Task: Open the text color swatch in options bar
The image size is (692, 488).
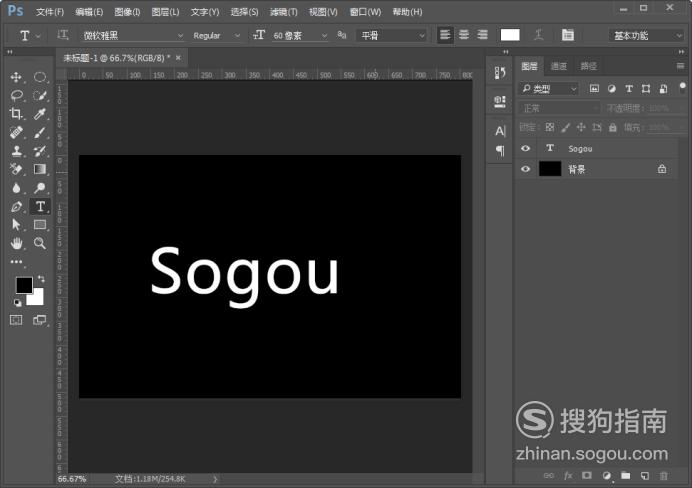Action: coord(510,35)
